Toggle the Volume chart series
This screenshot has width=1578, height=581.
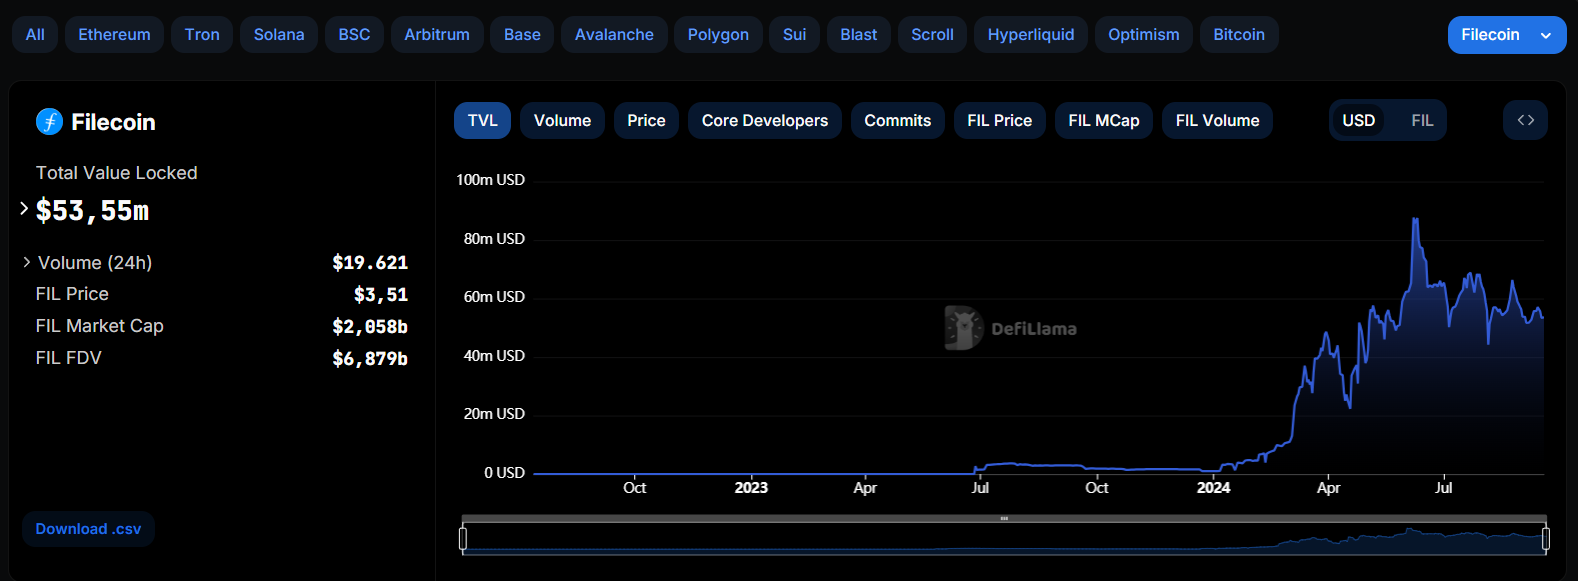(x=562, y=120)
